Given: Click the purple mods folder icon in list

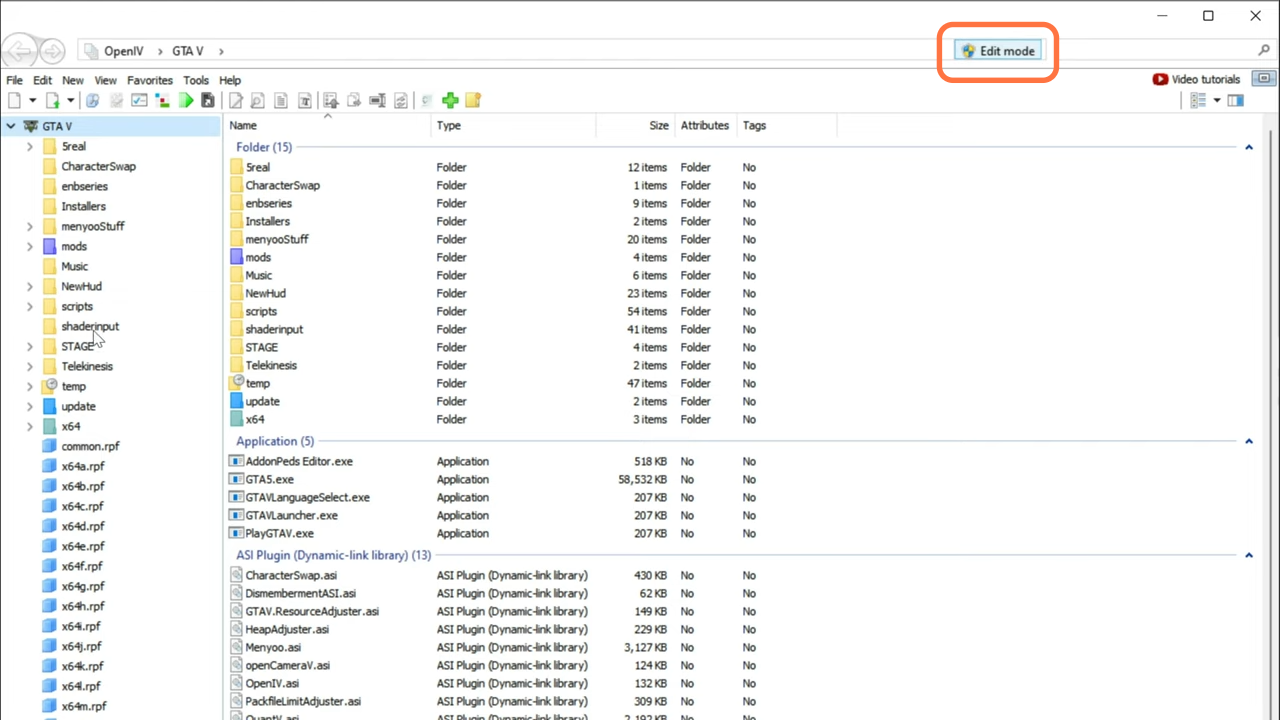Looking at the screenshot, I should [237, 257].
